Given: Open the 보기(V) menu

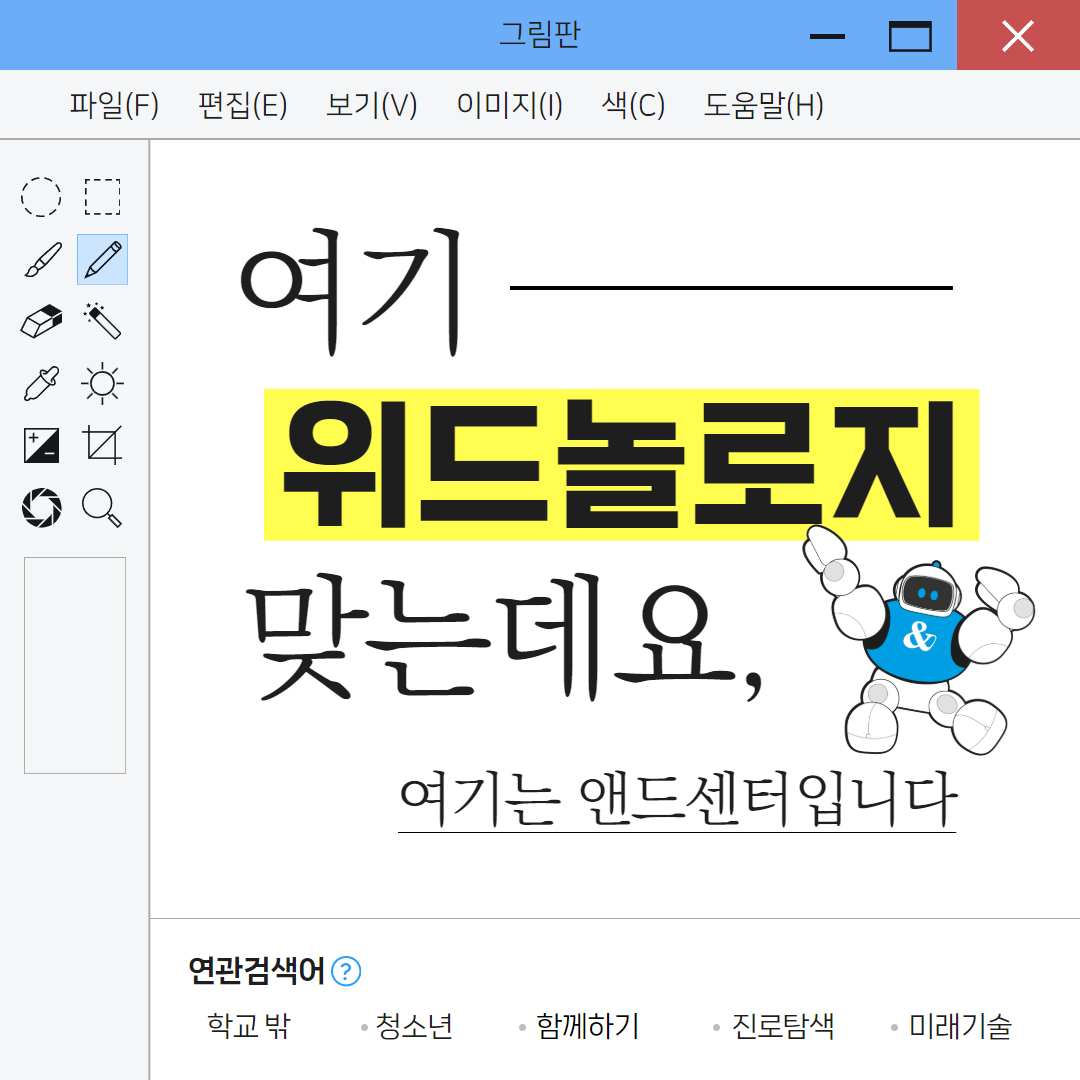Looking at the screenshot, I should 372,105.
